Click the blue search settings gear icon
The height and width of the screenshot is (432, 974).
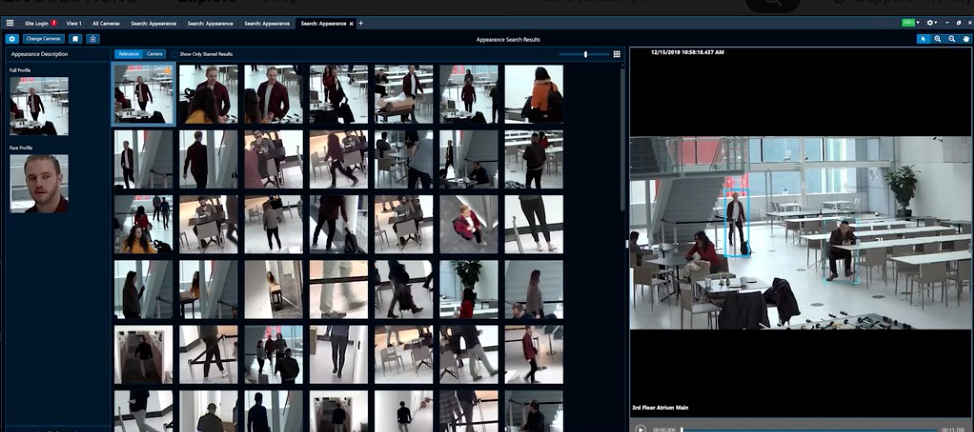coord(12,39)
